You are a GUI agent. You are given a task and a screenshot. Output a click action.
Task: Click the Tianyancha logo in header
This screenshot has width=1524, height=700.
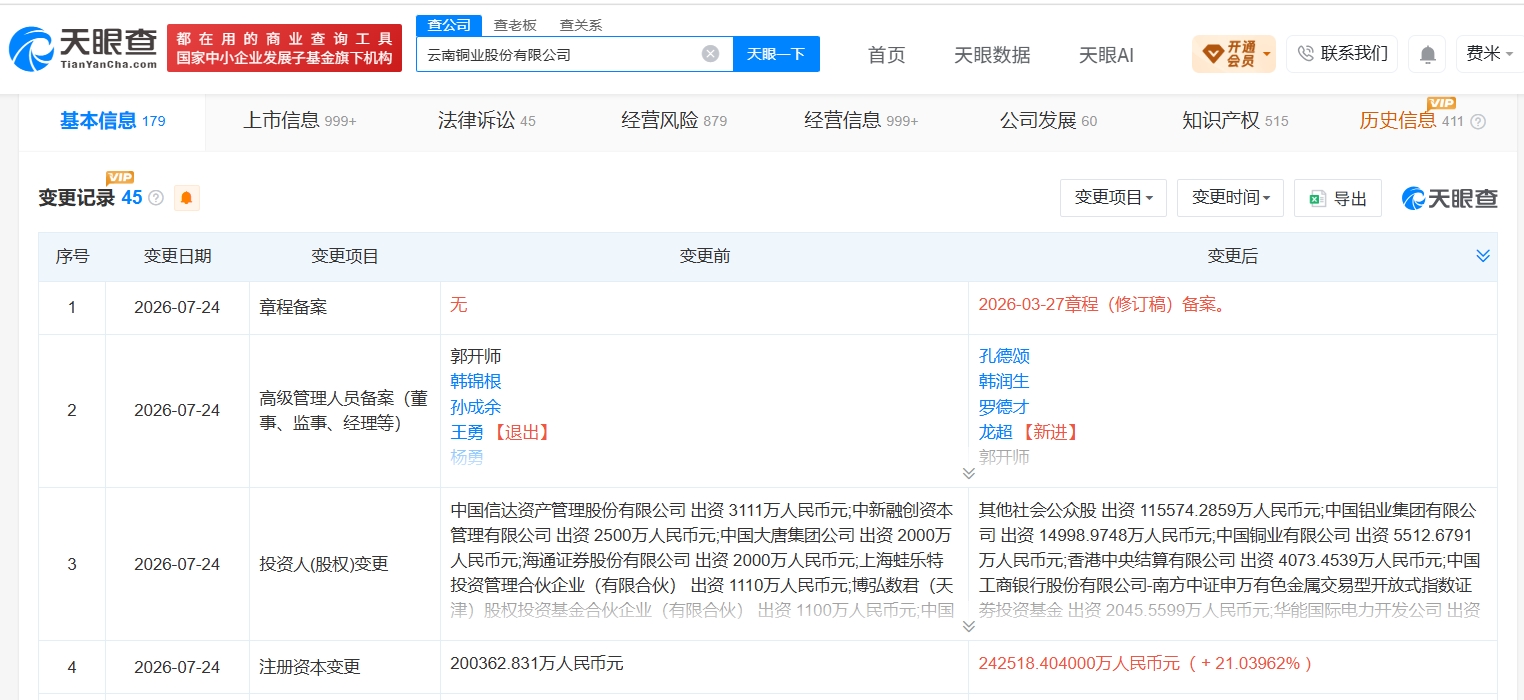click(84, 47)
